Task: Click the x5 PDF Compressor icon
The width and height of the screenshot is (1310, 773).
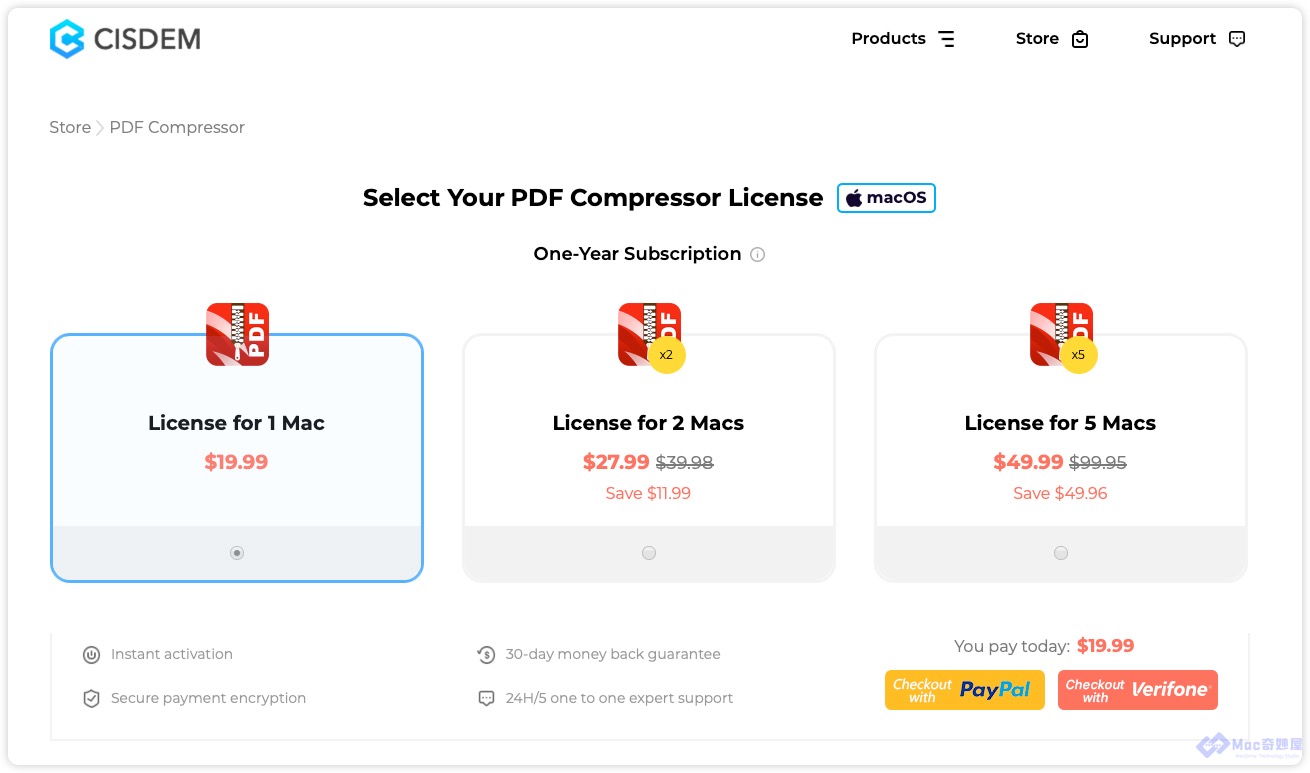Action: pyautogui.click(x=1062, y=335)
